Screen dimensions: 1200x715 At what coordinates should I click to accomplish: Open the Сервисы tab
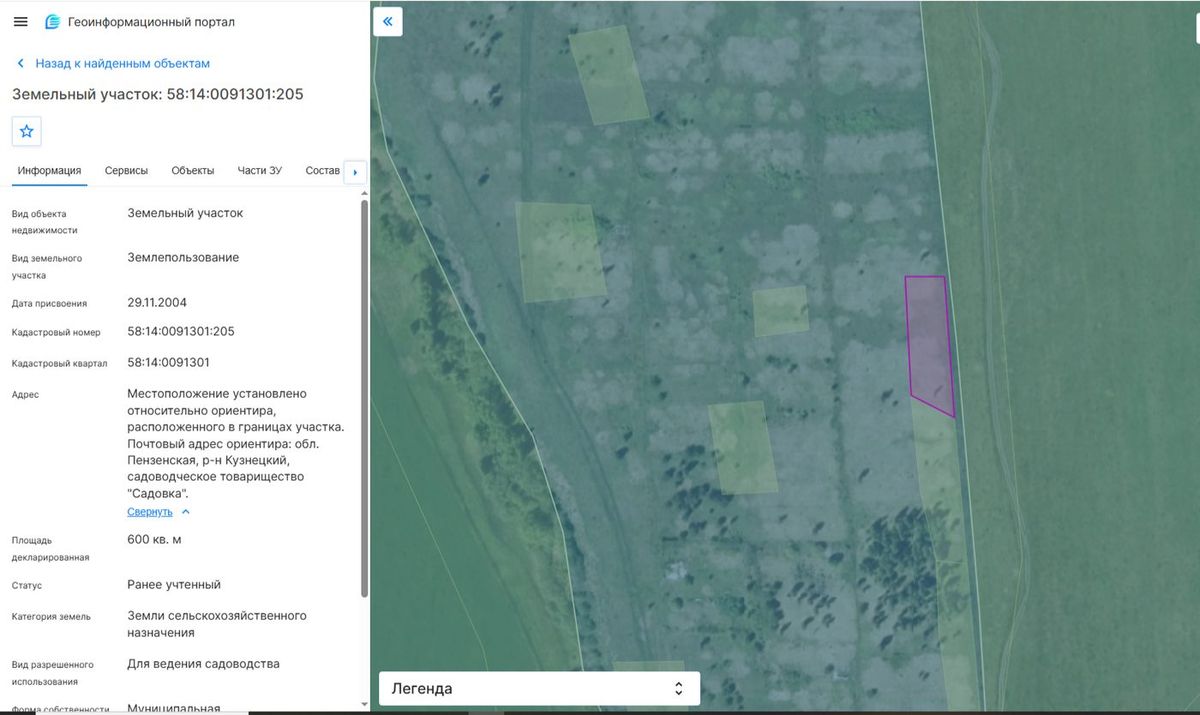[126, 171]
